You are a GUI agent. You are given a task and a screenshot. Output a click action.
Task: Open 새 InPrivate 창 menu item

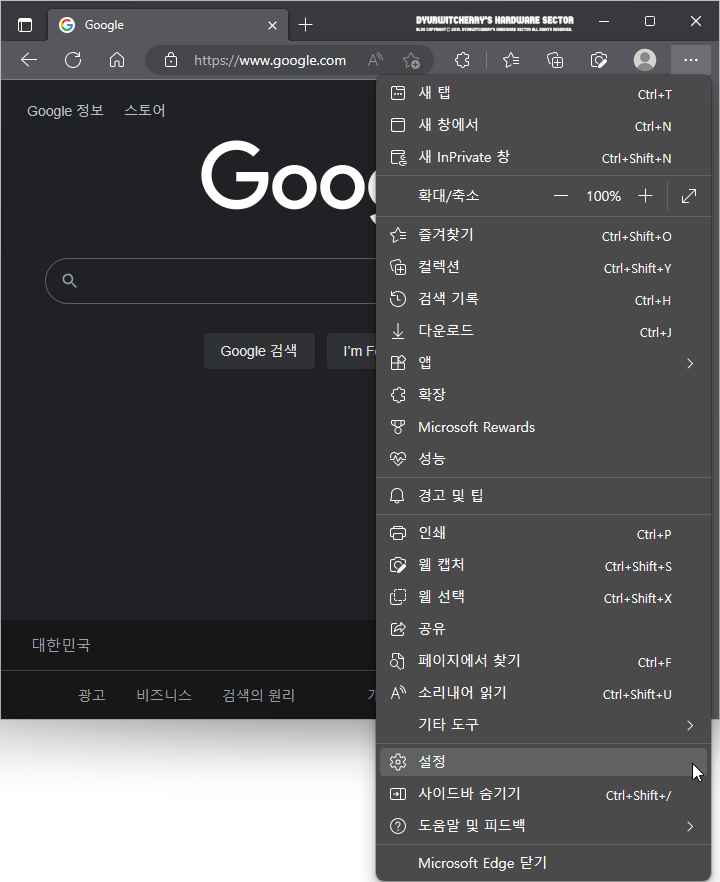543,158
